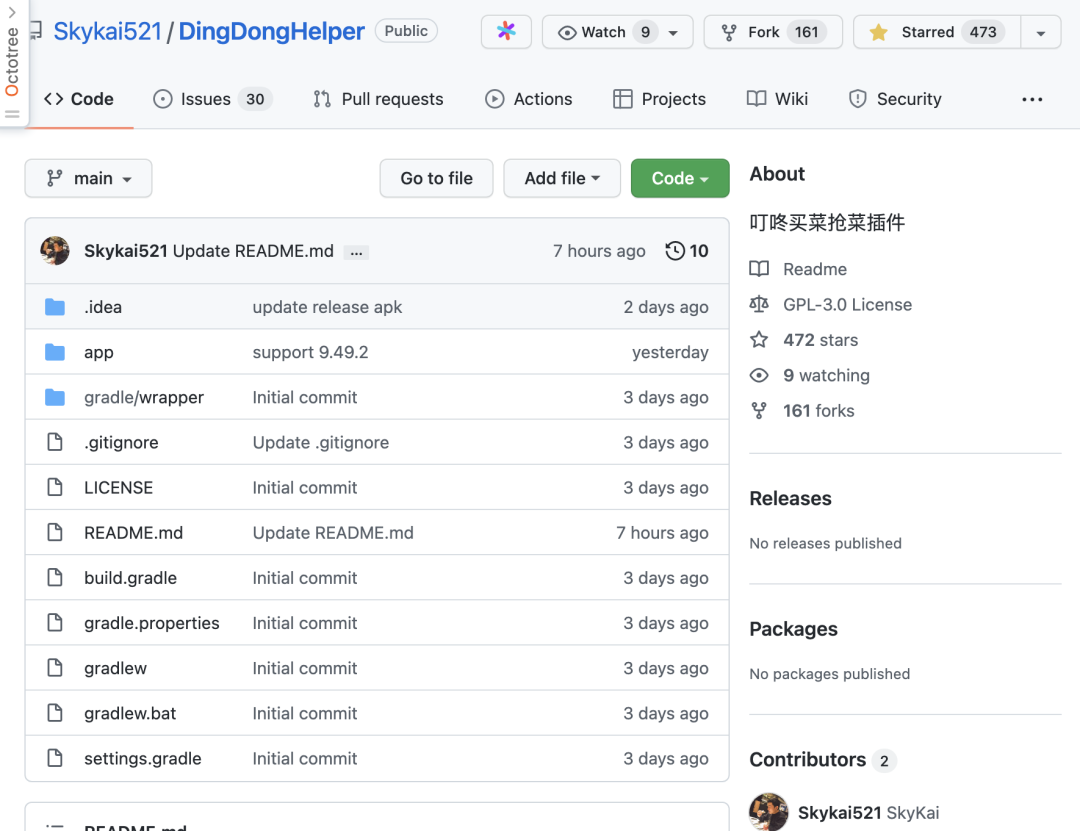Click Skykai521 avatar under Contributors
1080x831 pixels.
[x=769, y=812]
